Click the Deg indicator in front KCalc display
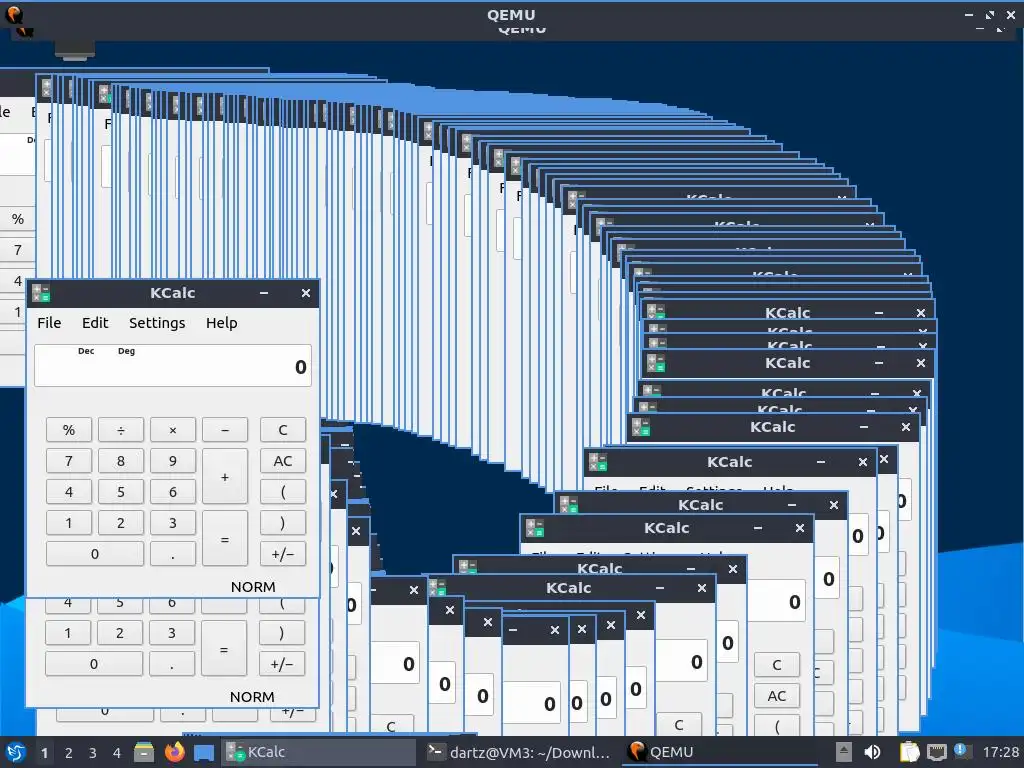1024x768 pixels. [x=126, y=351]
